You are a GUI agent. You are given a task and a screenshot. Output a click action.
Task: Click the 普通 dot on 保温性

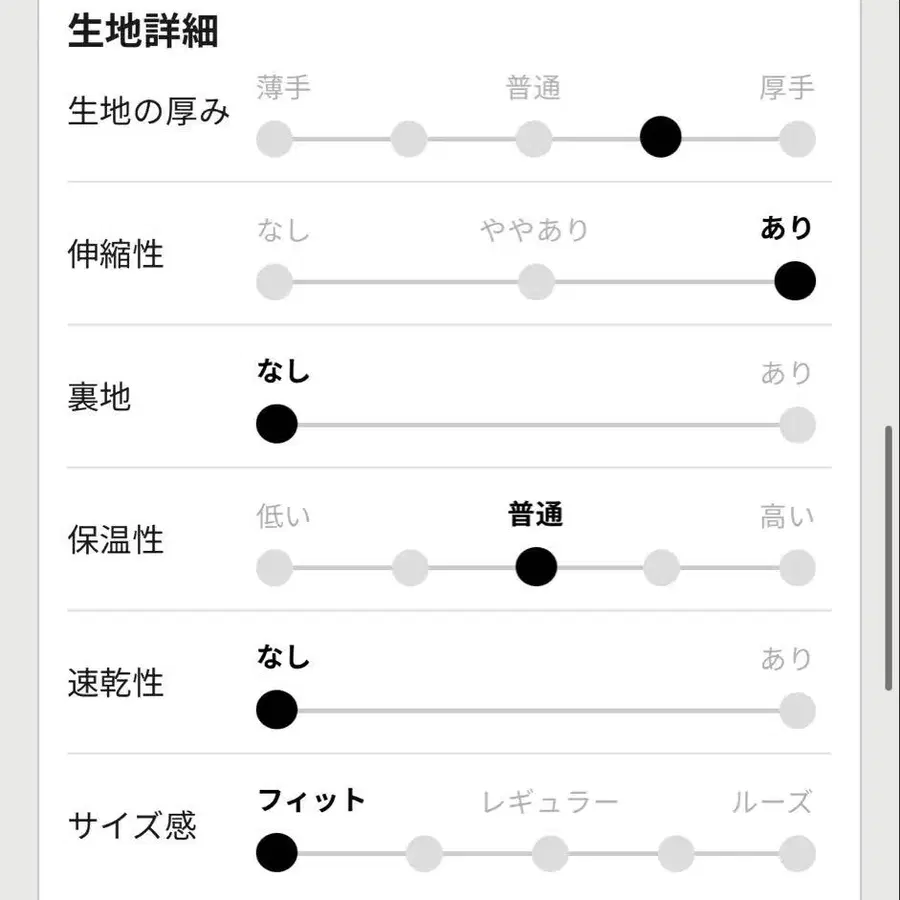(x=536, y=567)
